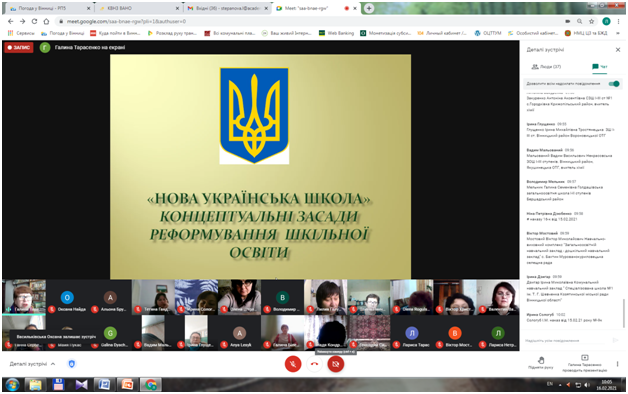Open the taskbar clock and date
The width and height of the screenshot is (628, 394).
pos(606,385)
